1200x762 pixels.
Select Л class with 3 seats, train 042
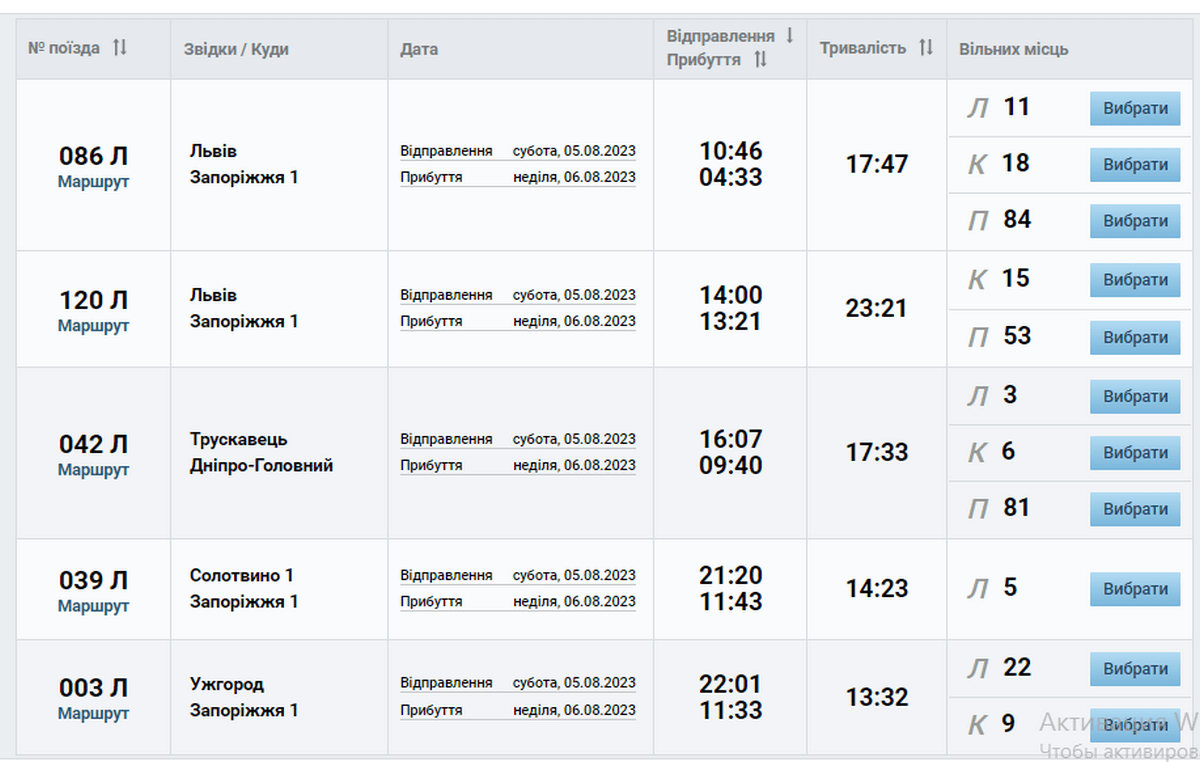[x=1135, y=396]
